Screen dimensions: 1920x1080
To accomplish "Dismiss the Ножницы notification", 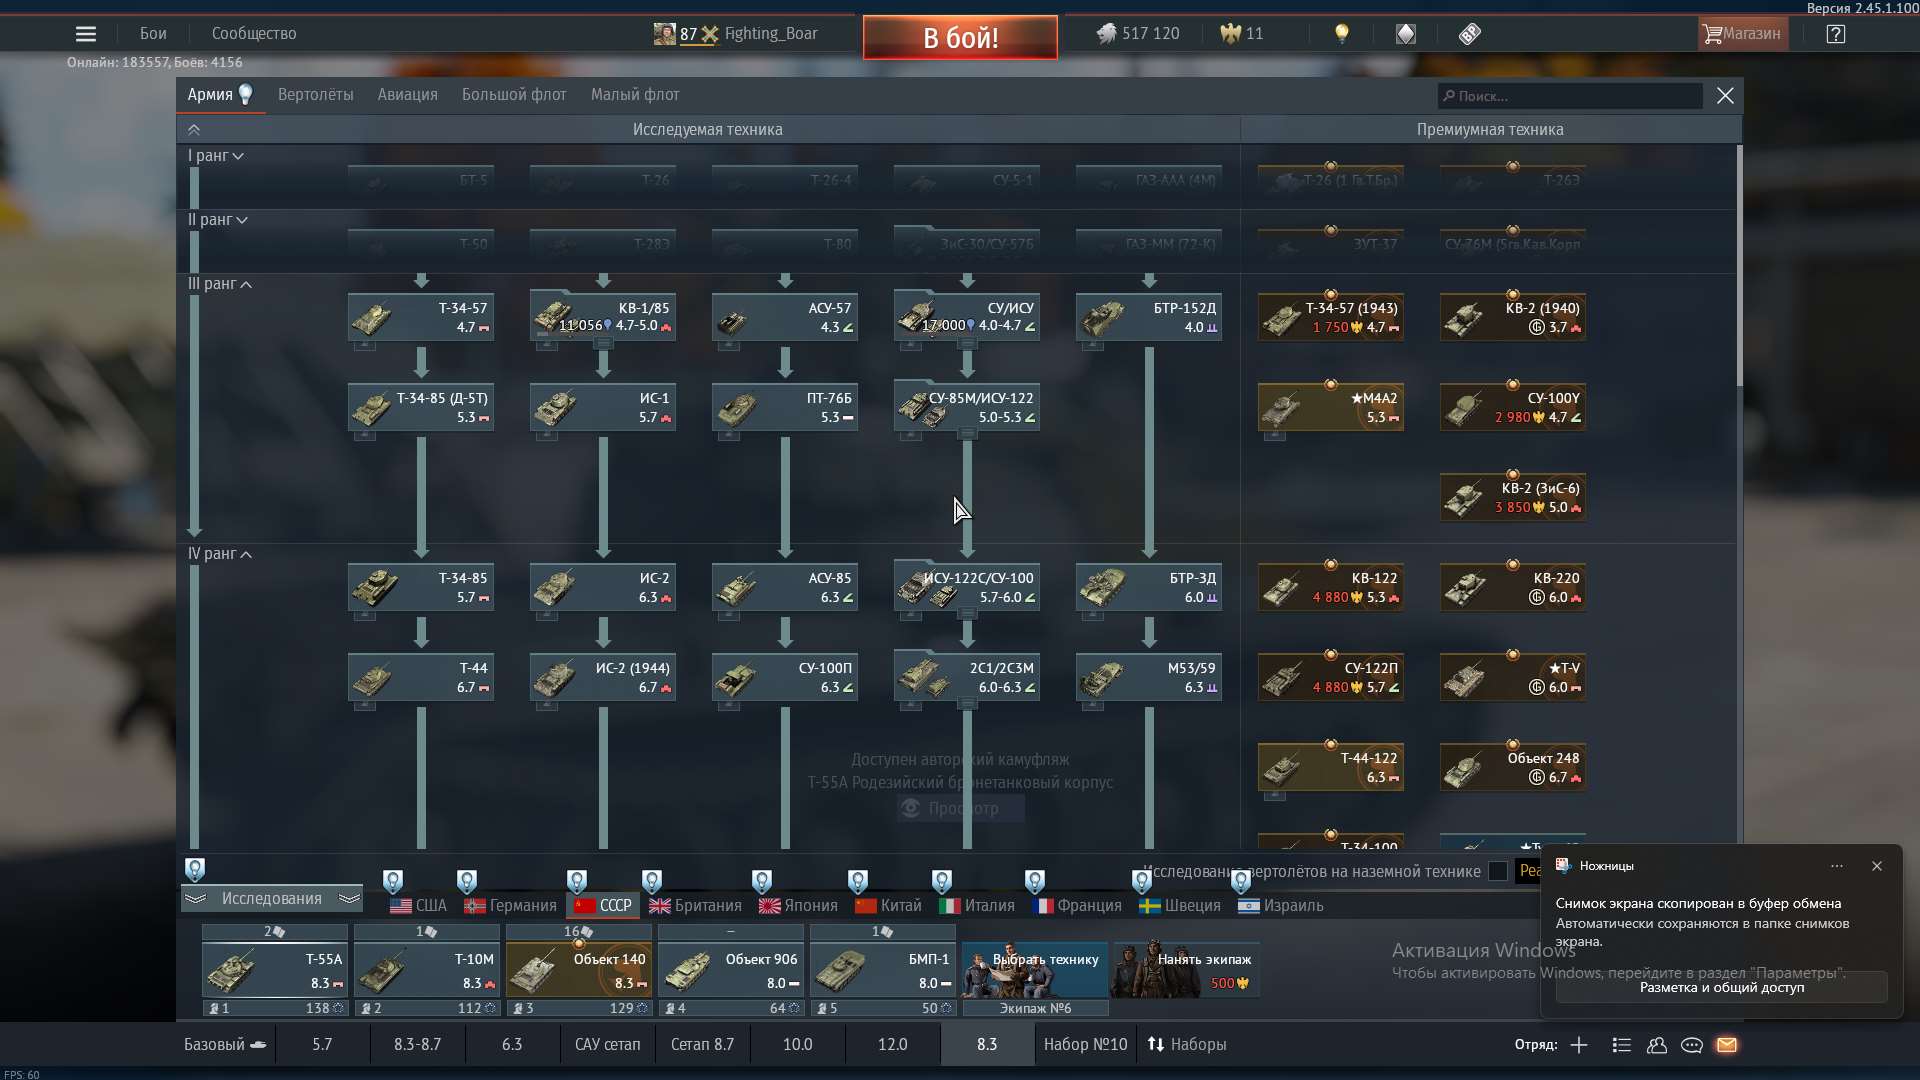I will tap(1877, 866).
